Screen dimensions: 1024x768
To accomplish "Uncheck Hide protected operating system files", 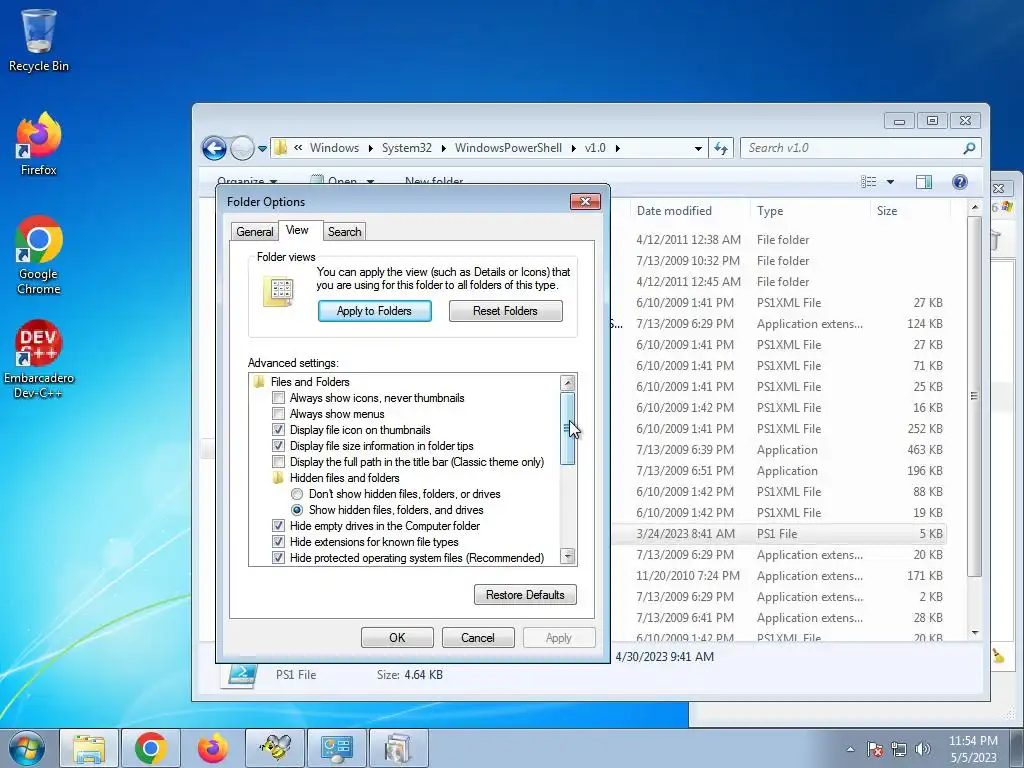I will coord(278,558).
